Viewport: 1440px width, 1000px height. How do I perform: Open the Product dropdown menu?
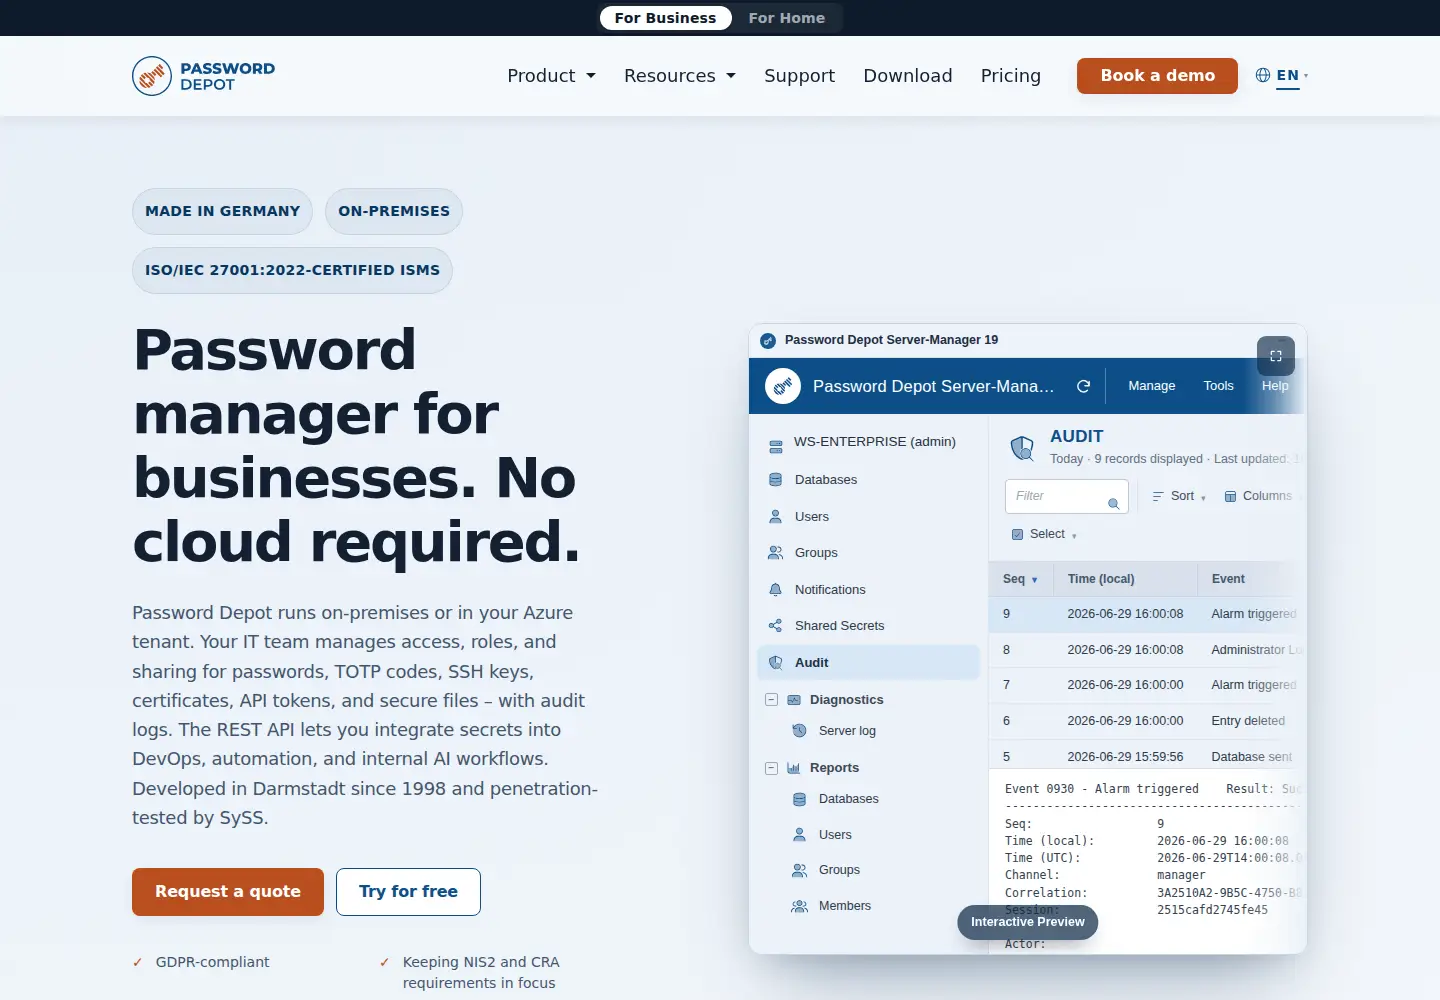coord(551,76)
